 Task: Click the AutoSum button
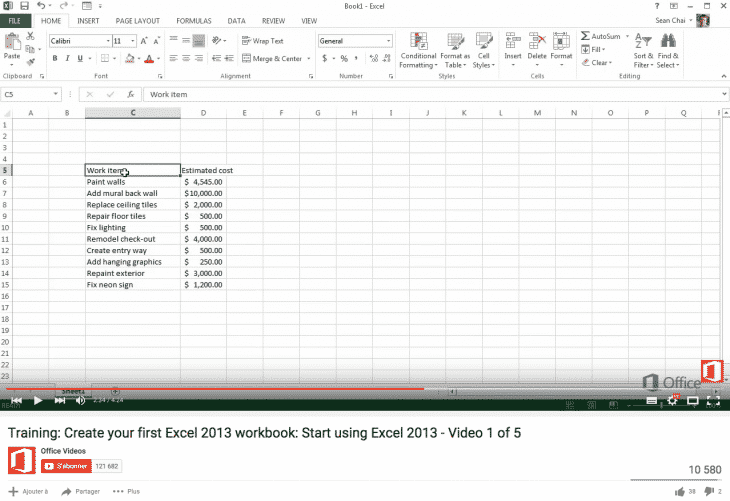(600, 36)
